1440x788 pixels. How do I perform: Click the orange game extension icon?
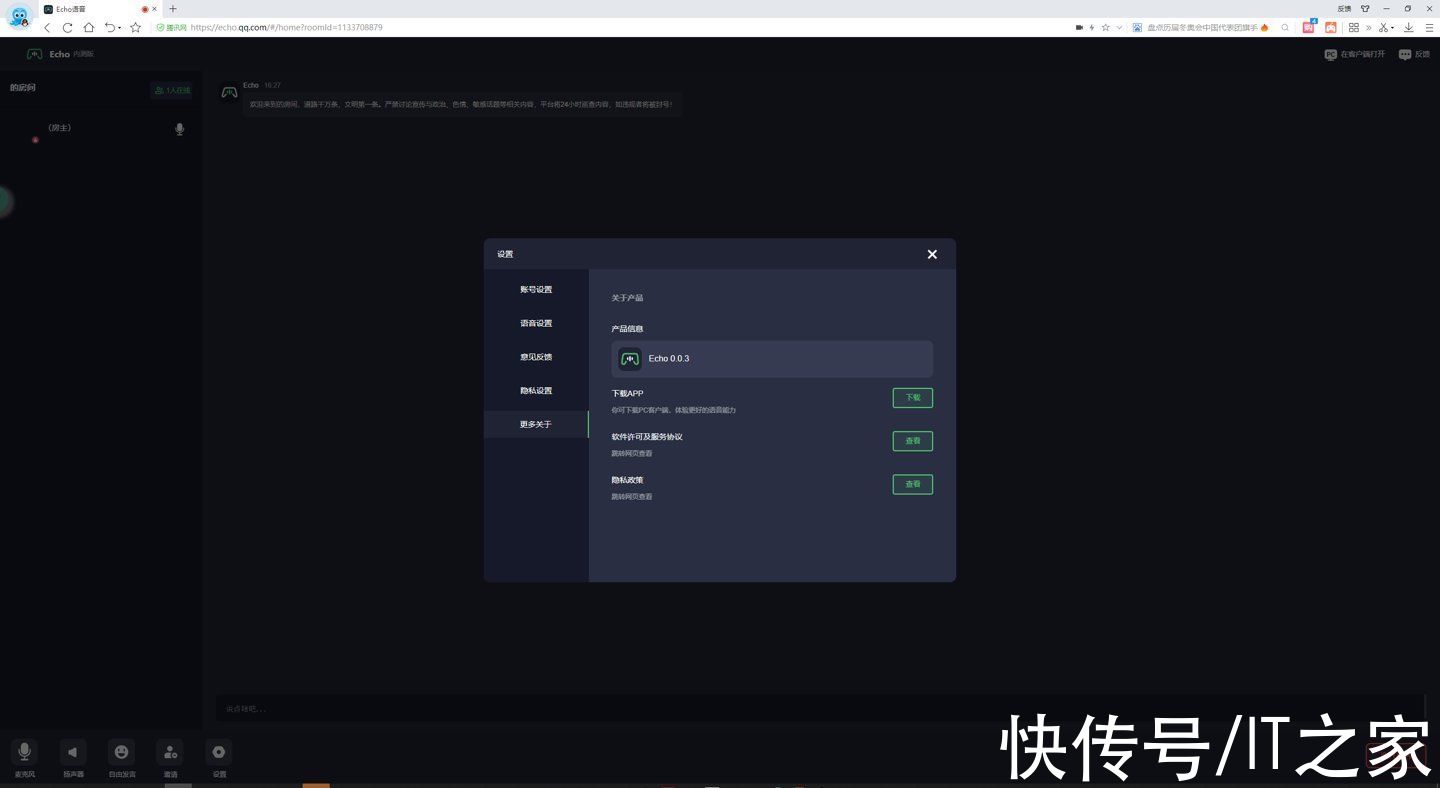(x=1331, y=27)
